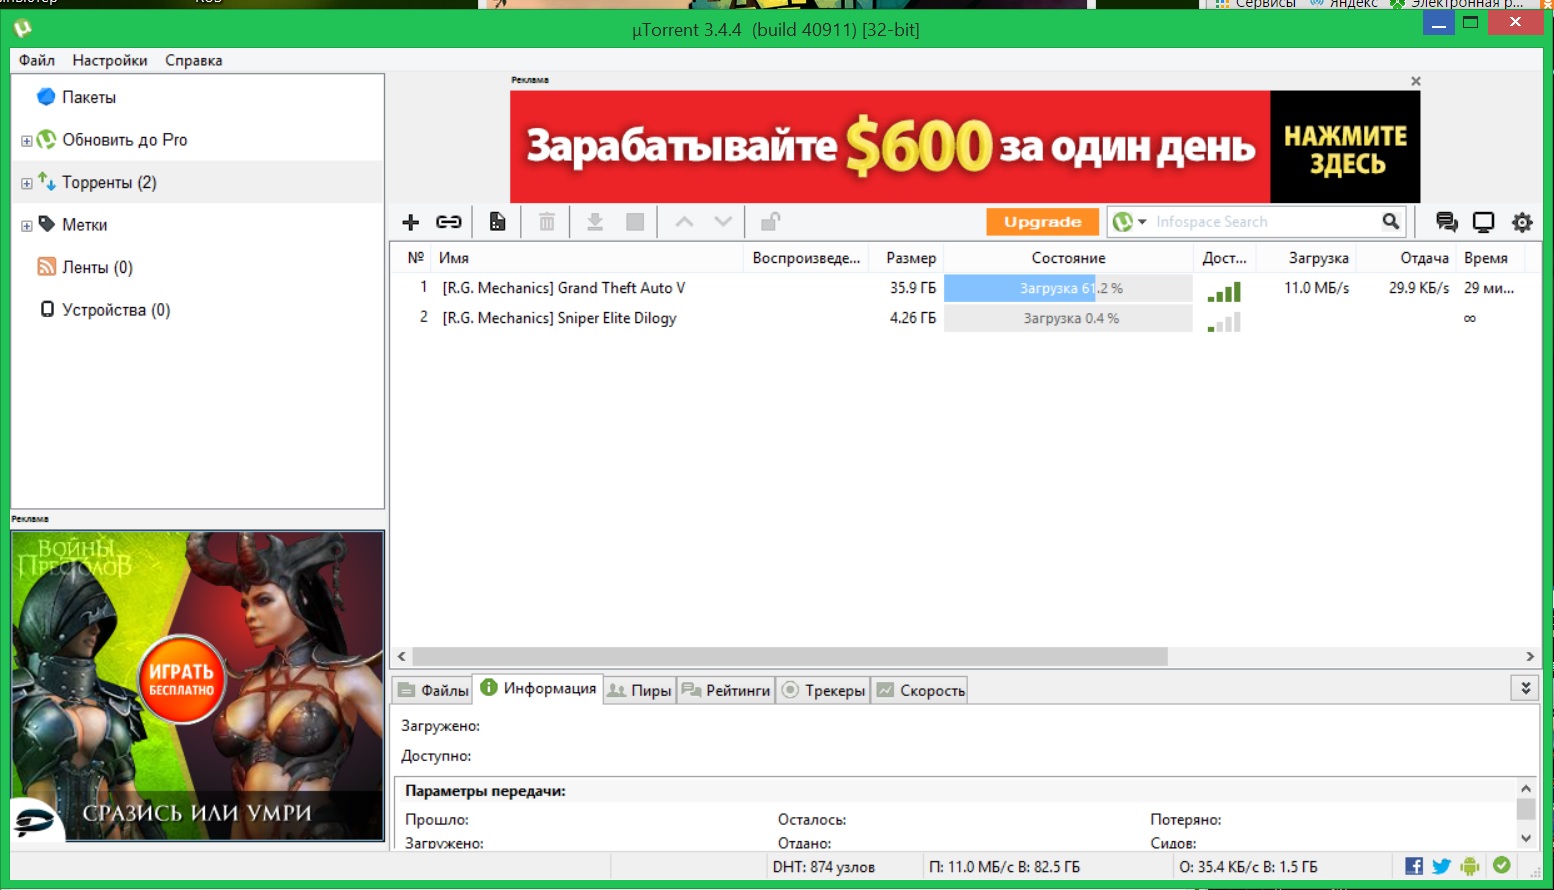The height and width of the screenshot is (890, 1554).
Task: Switch to the Файлы tab
Action: coord(432,690)
